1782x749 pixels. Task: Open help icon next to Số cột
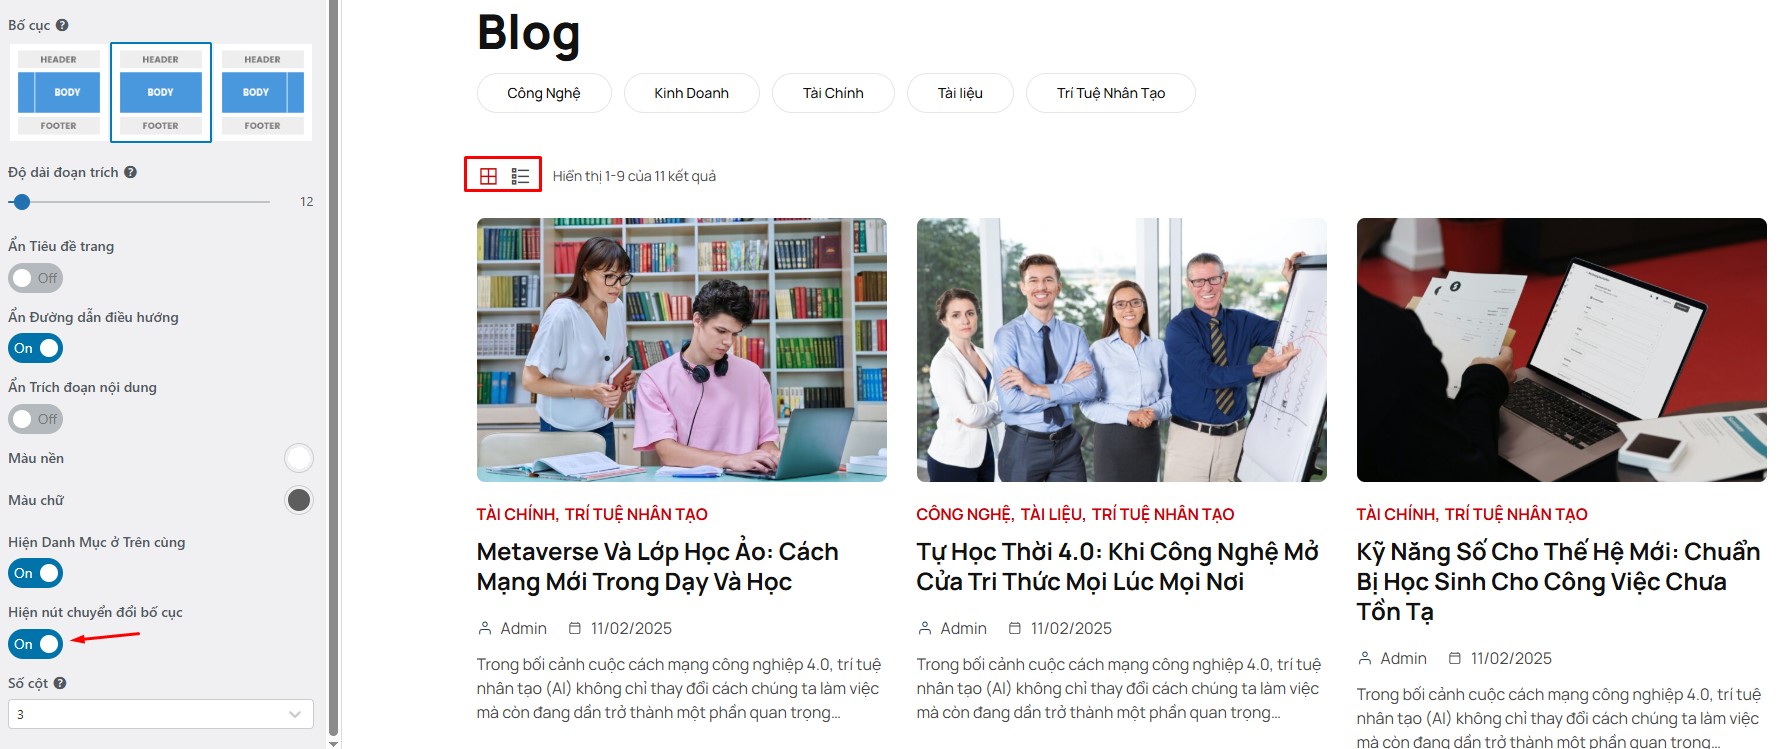click(60, 683)
